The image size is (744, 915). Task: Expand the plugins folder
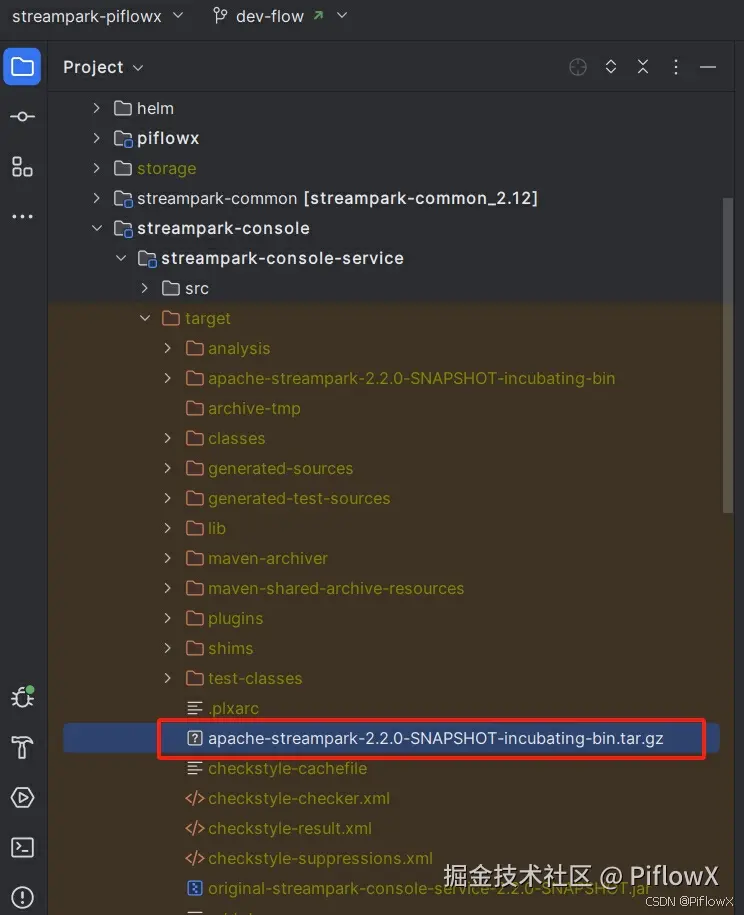tap(168, 618)
